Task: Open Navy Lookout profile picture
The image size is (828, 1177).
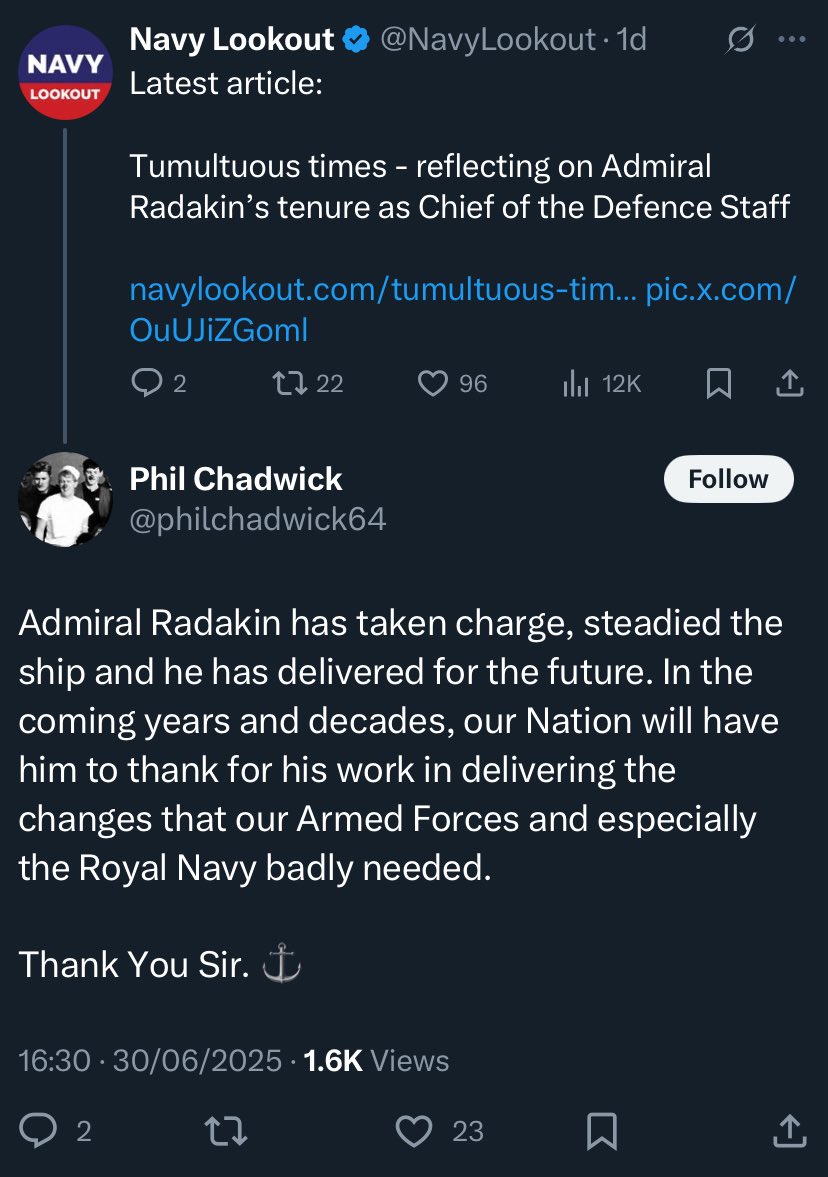Action: (64, 73)
